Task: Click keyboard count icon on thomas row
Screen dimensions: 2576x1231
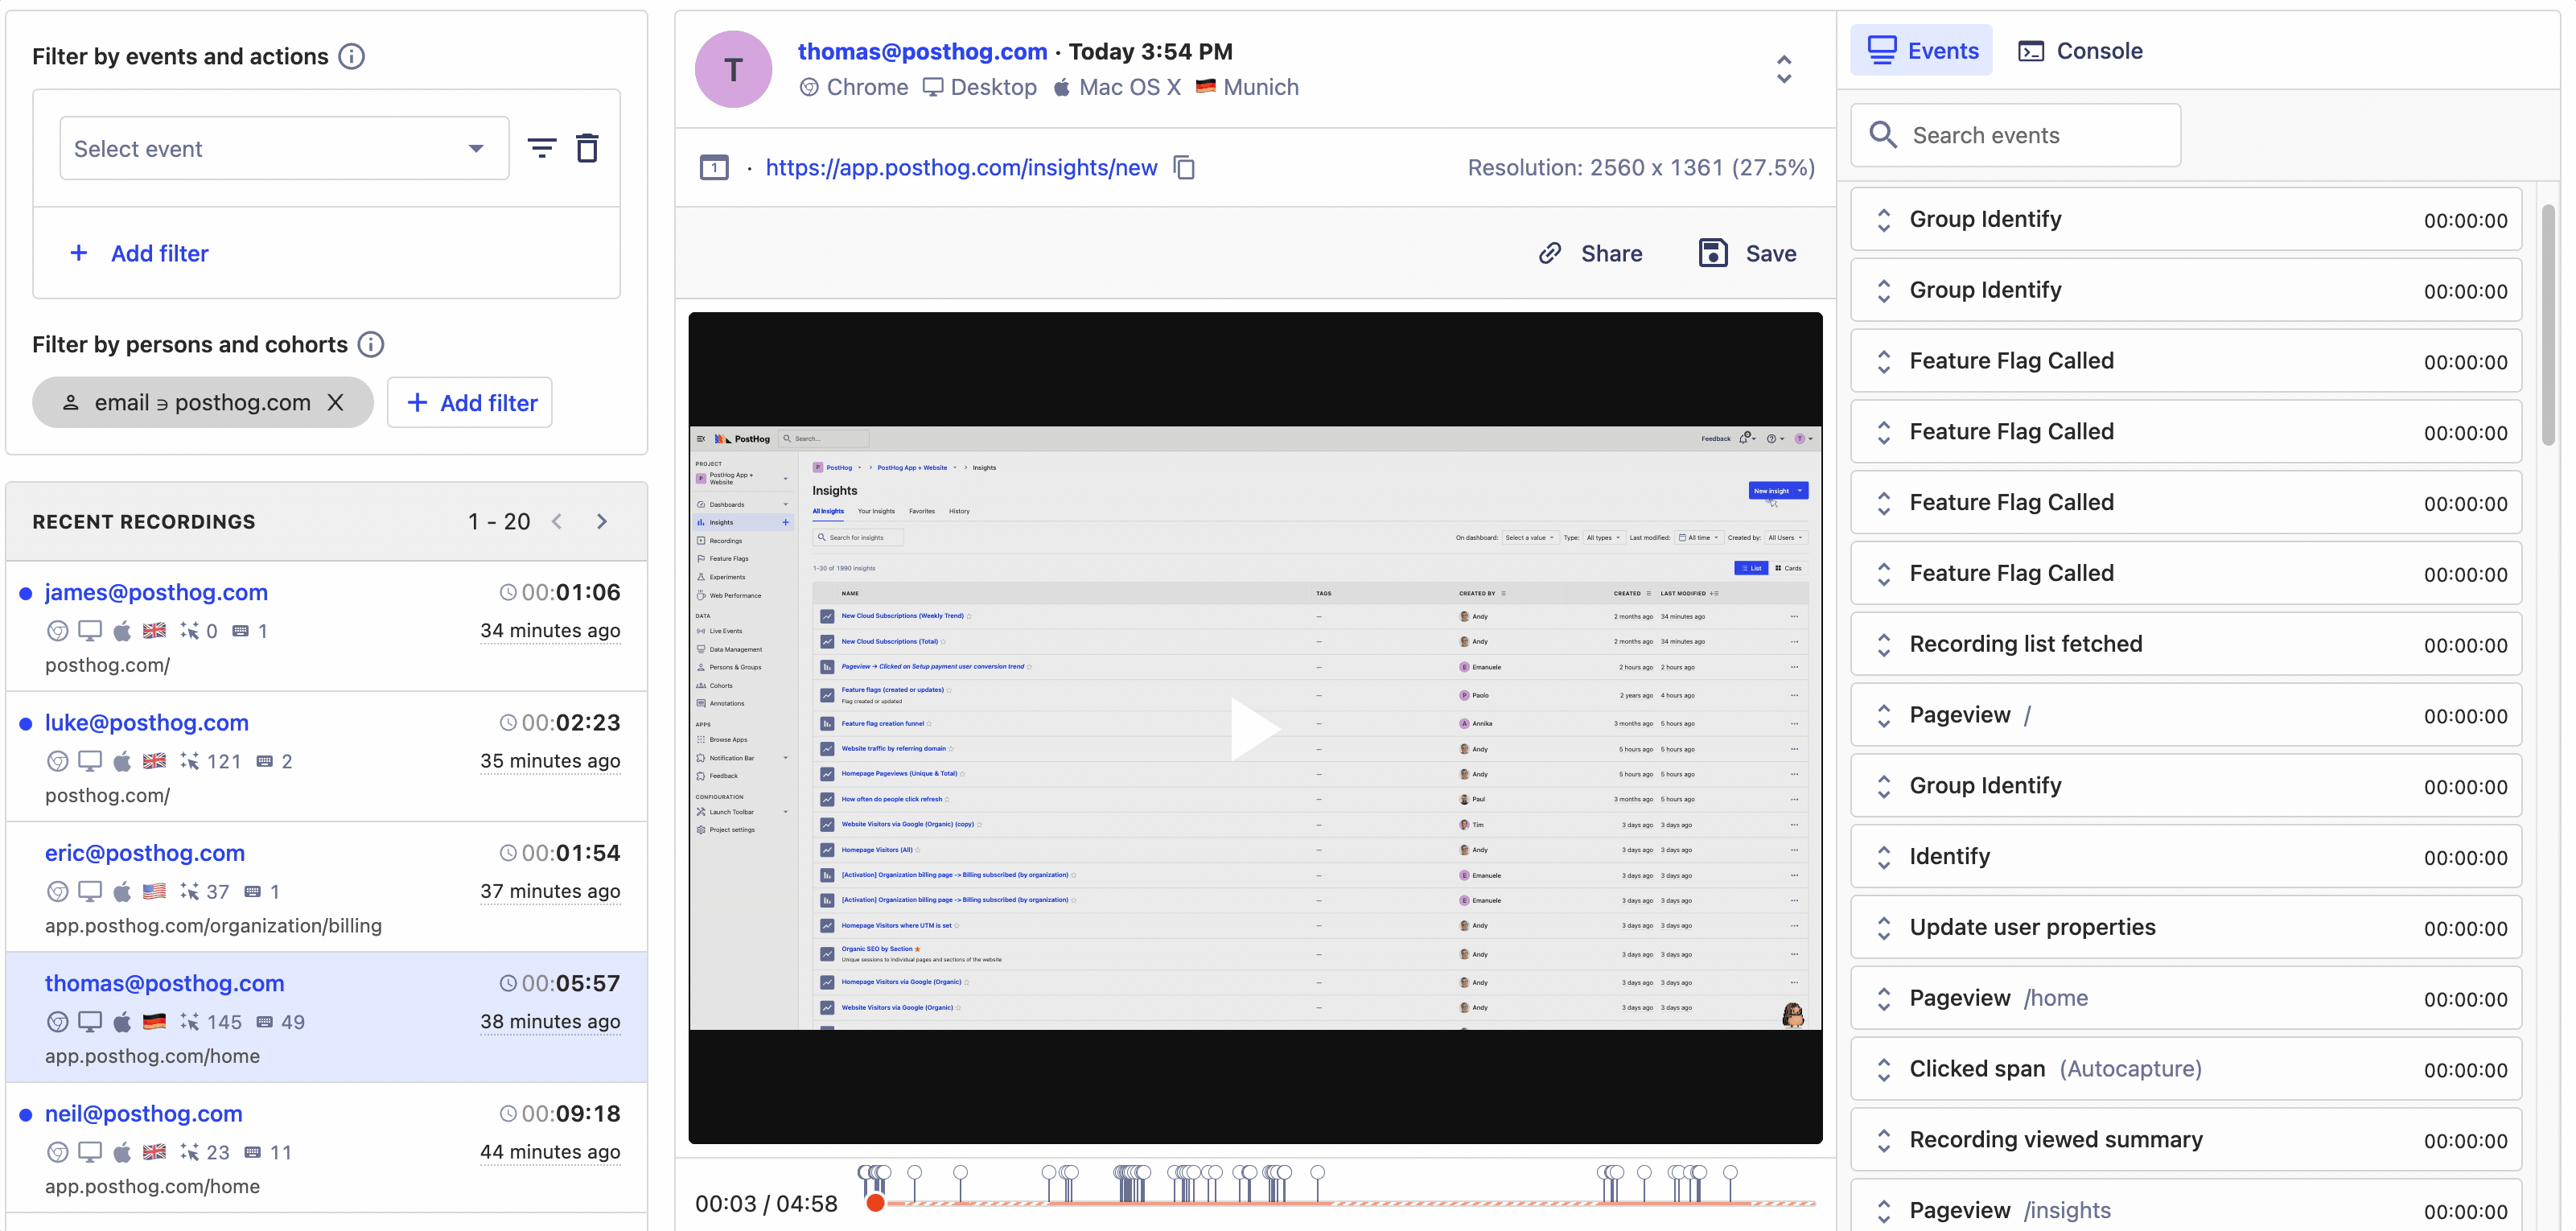Action: coord(264,1022)
